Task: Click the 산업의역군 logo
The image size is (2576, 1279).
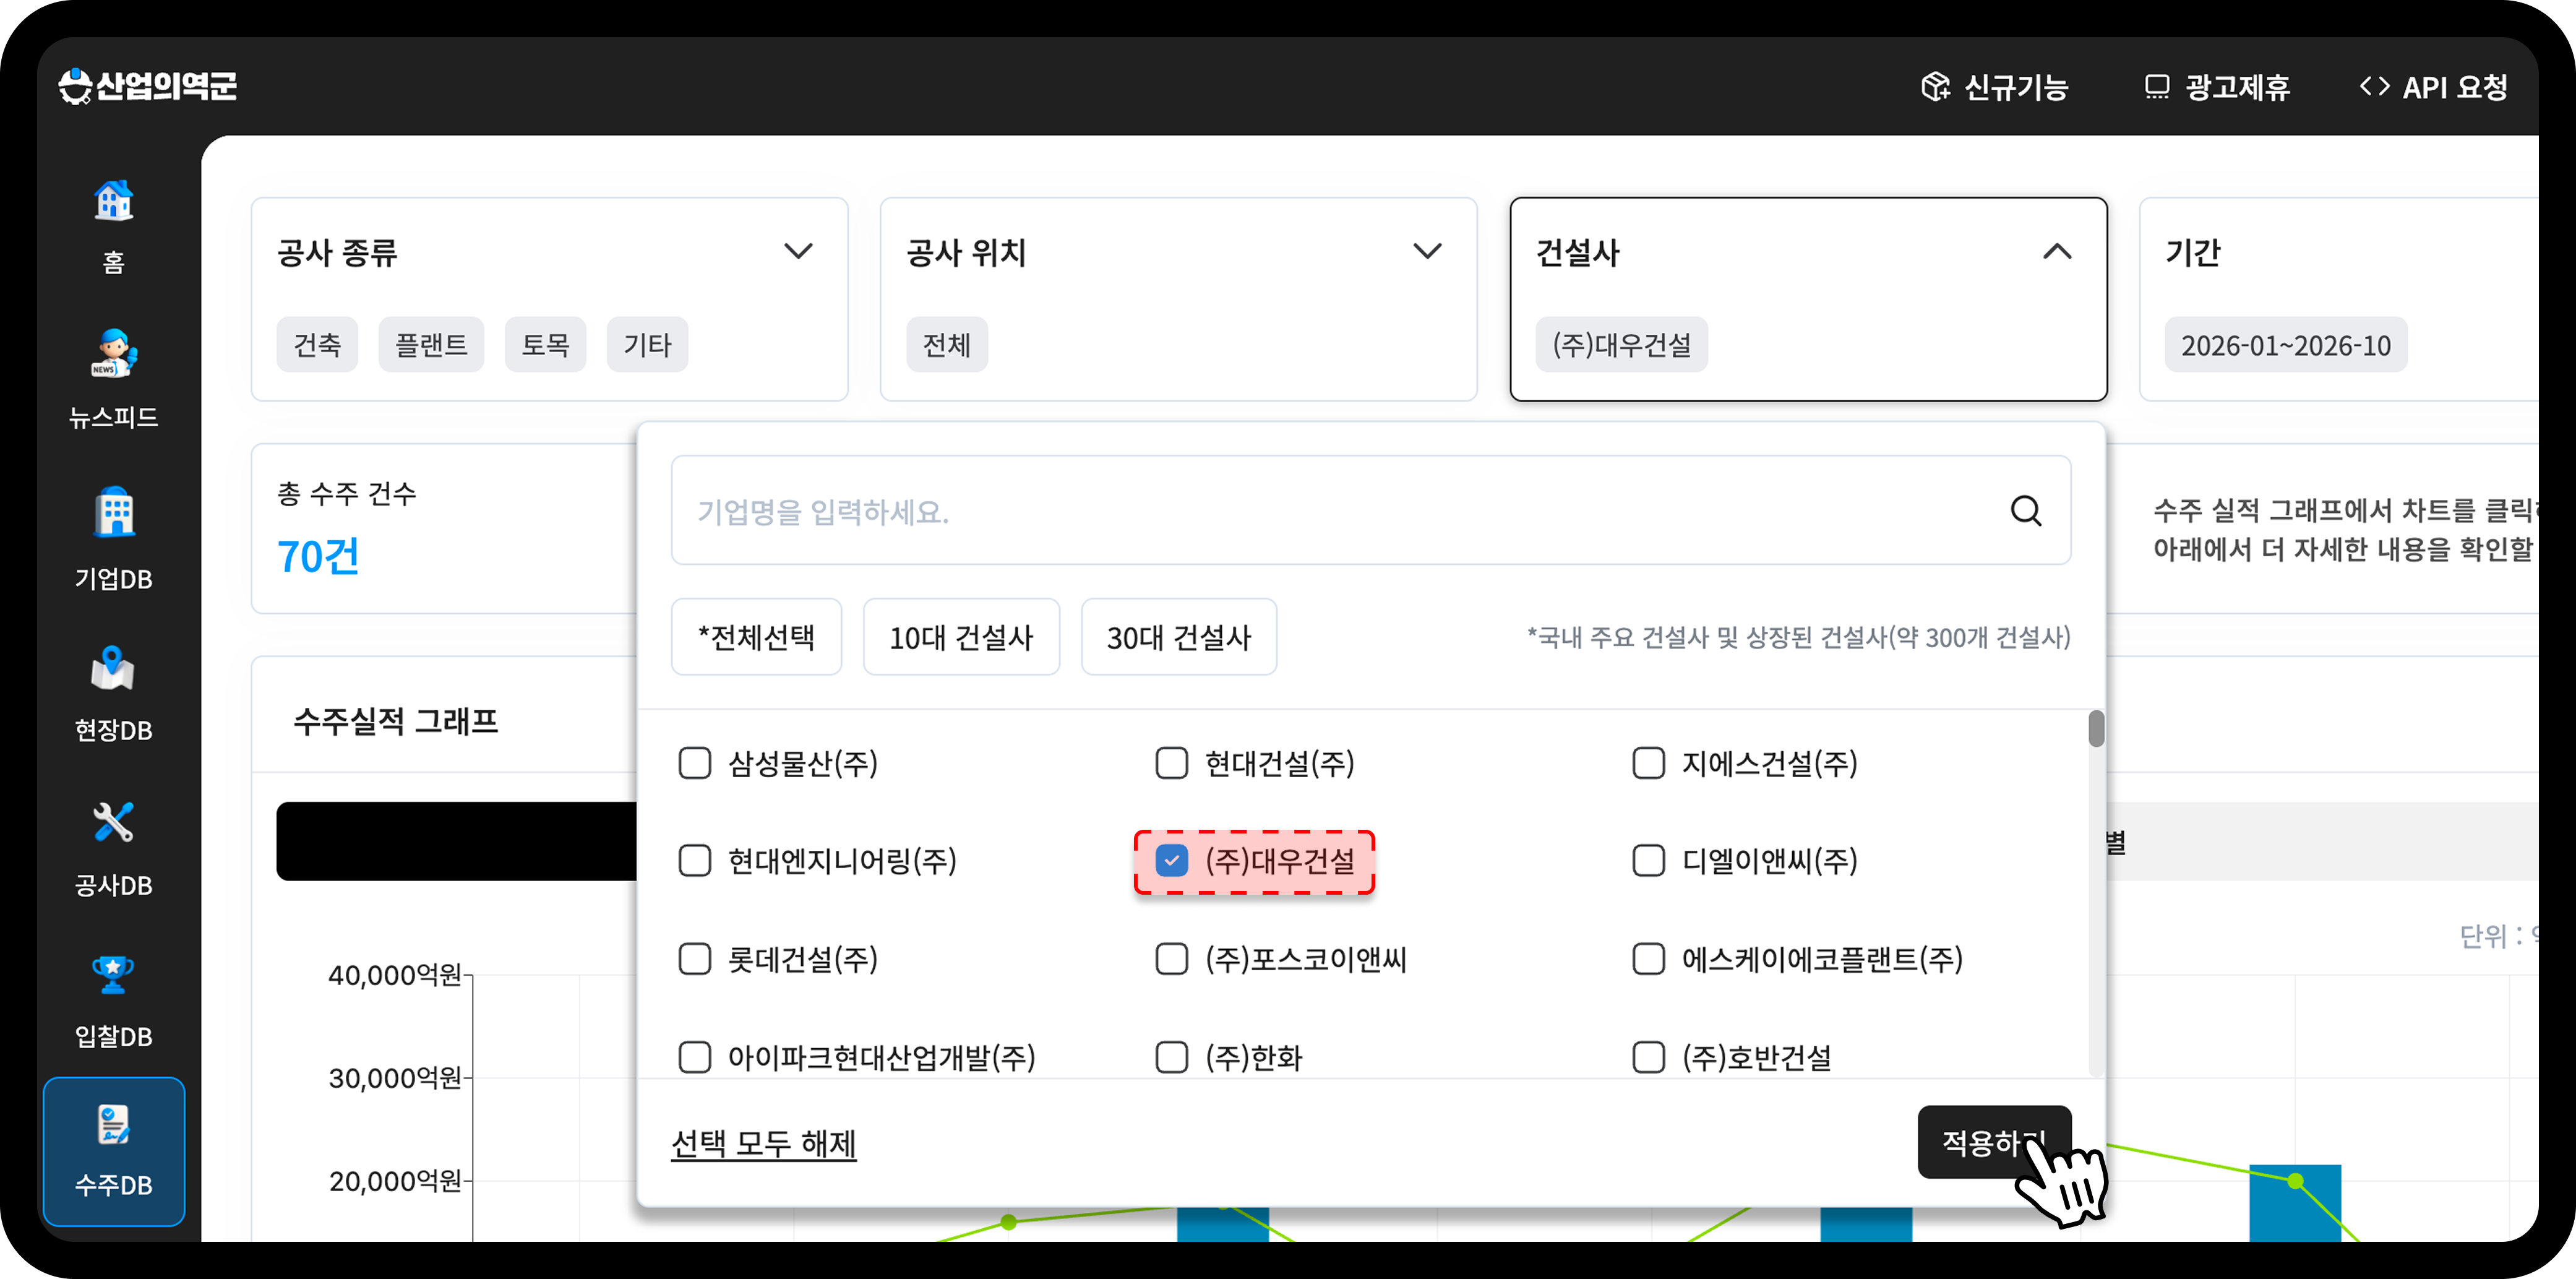Action: [148, 87]
